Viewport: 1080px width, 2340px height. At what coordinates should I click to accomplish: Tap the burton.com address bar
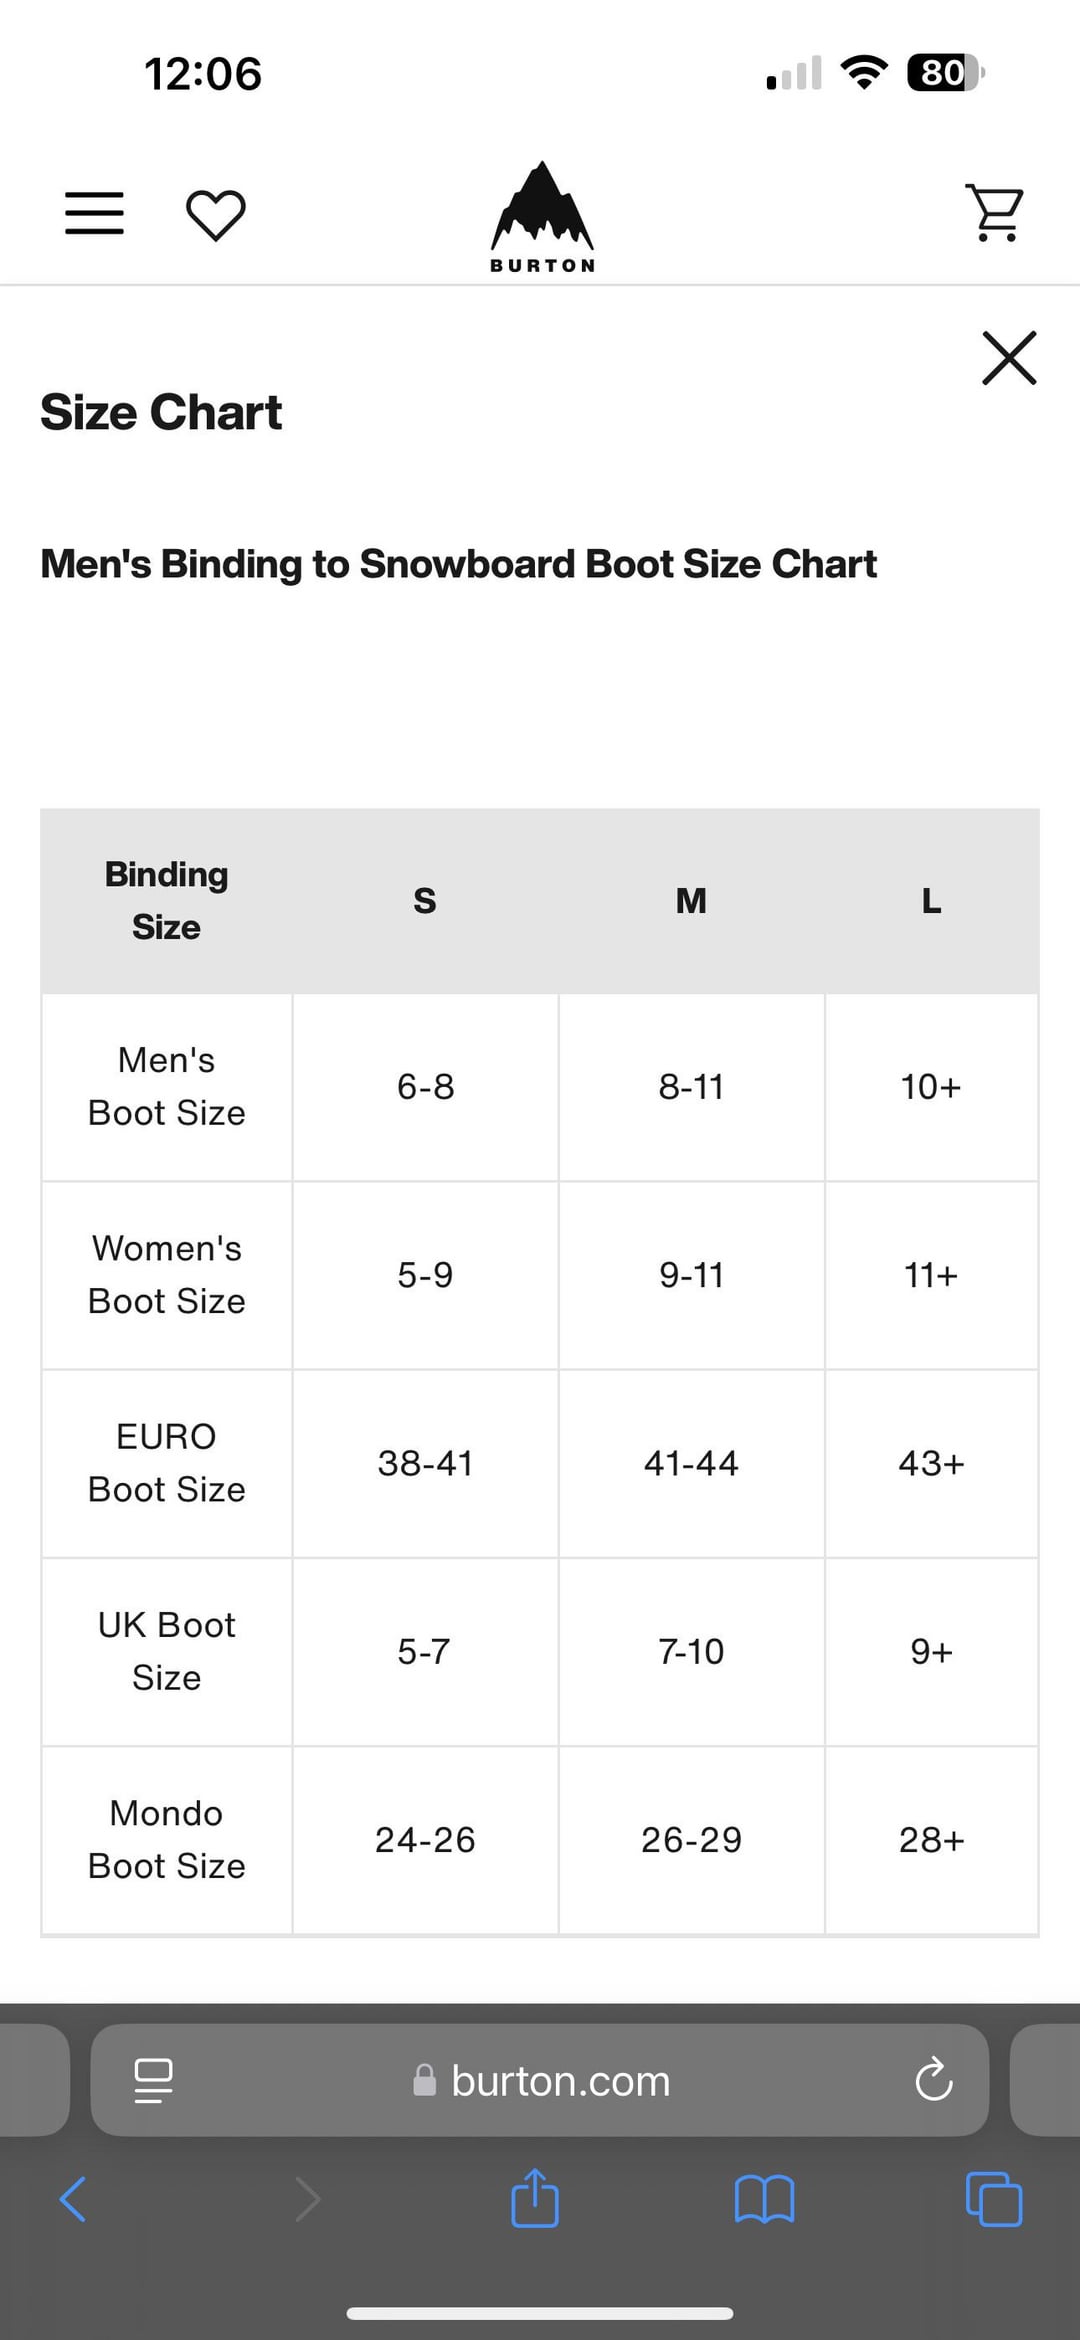540,2080
